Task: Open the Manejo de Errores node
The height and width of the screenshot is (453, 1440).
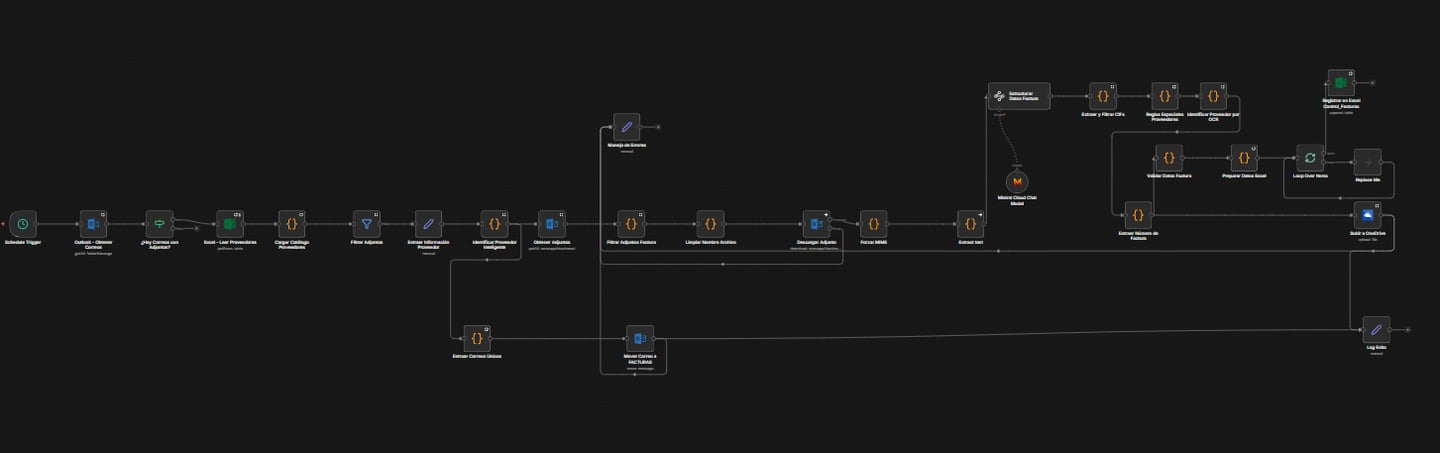Action: click(626, 127)
